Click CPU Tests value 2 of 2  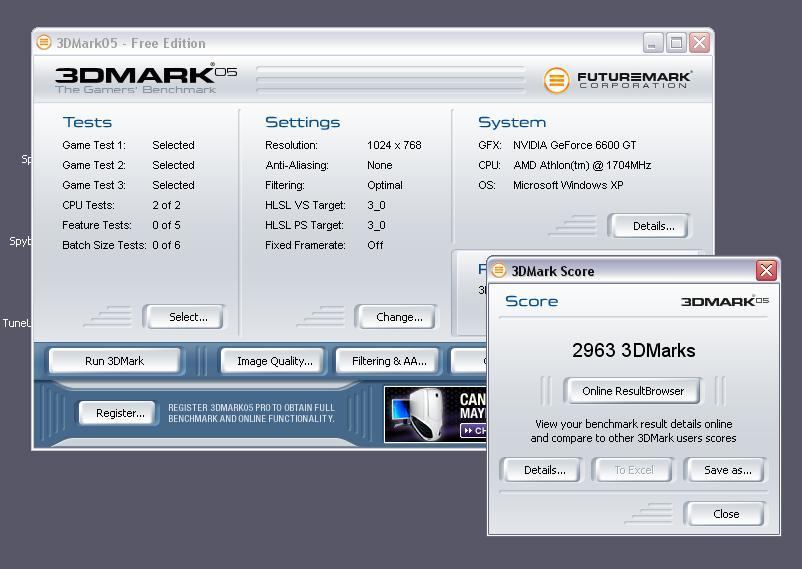pos(166,205)
